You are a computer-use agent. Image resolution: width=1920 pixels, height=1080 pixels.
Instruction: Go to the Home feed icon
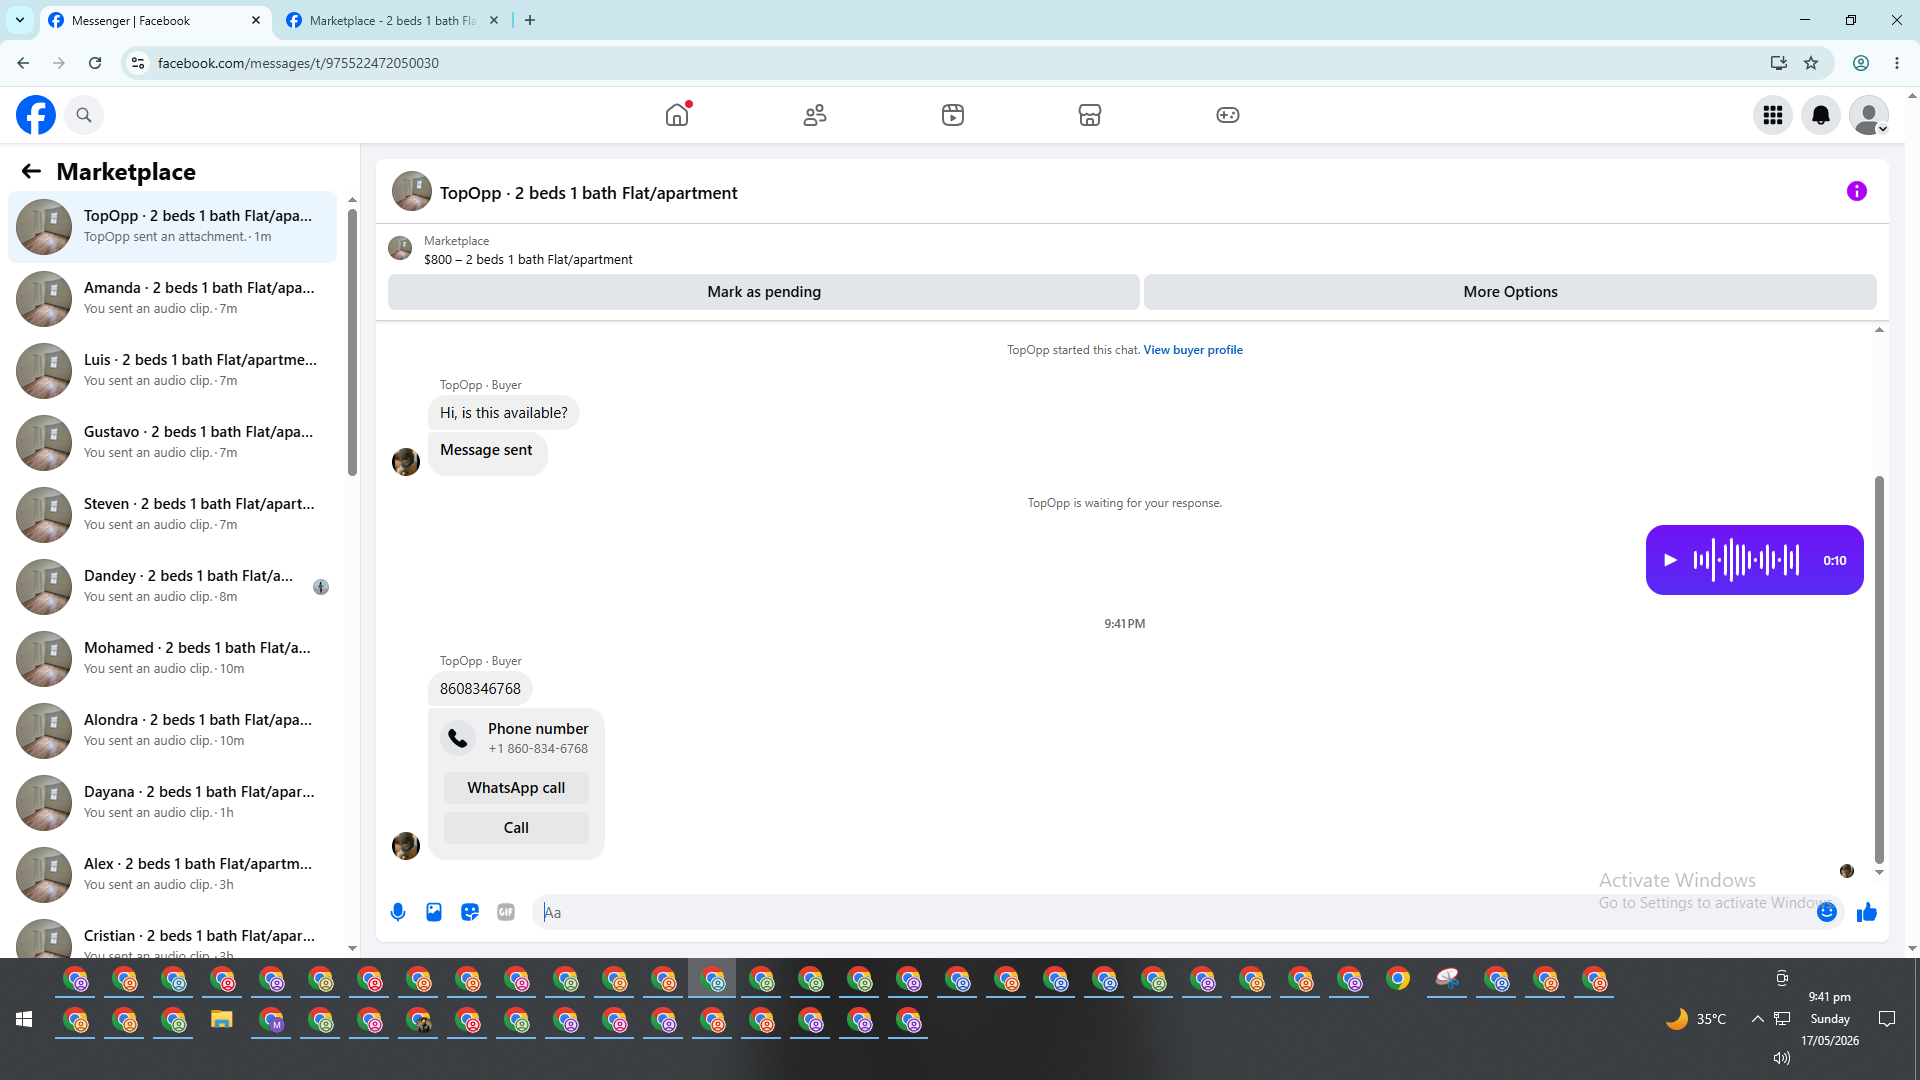coord(677,115)
